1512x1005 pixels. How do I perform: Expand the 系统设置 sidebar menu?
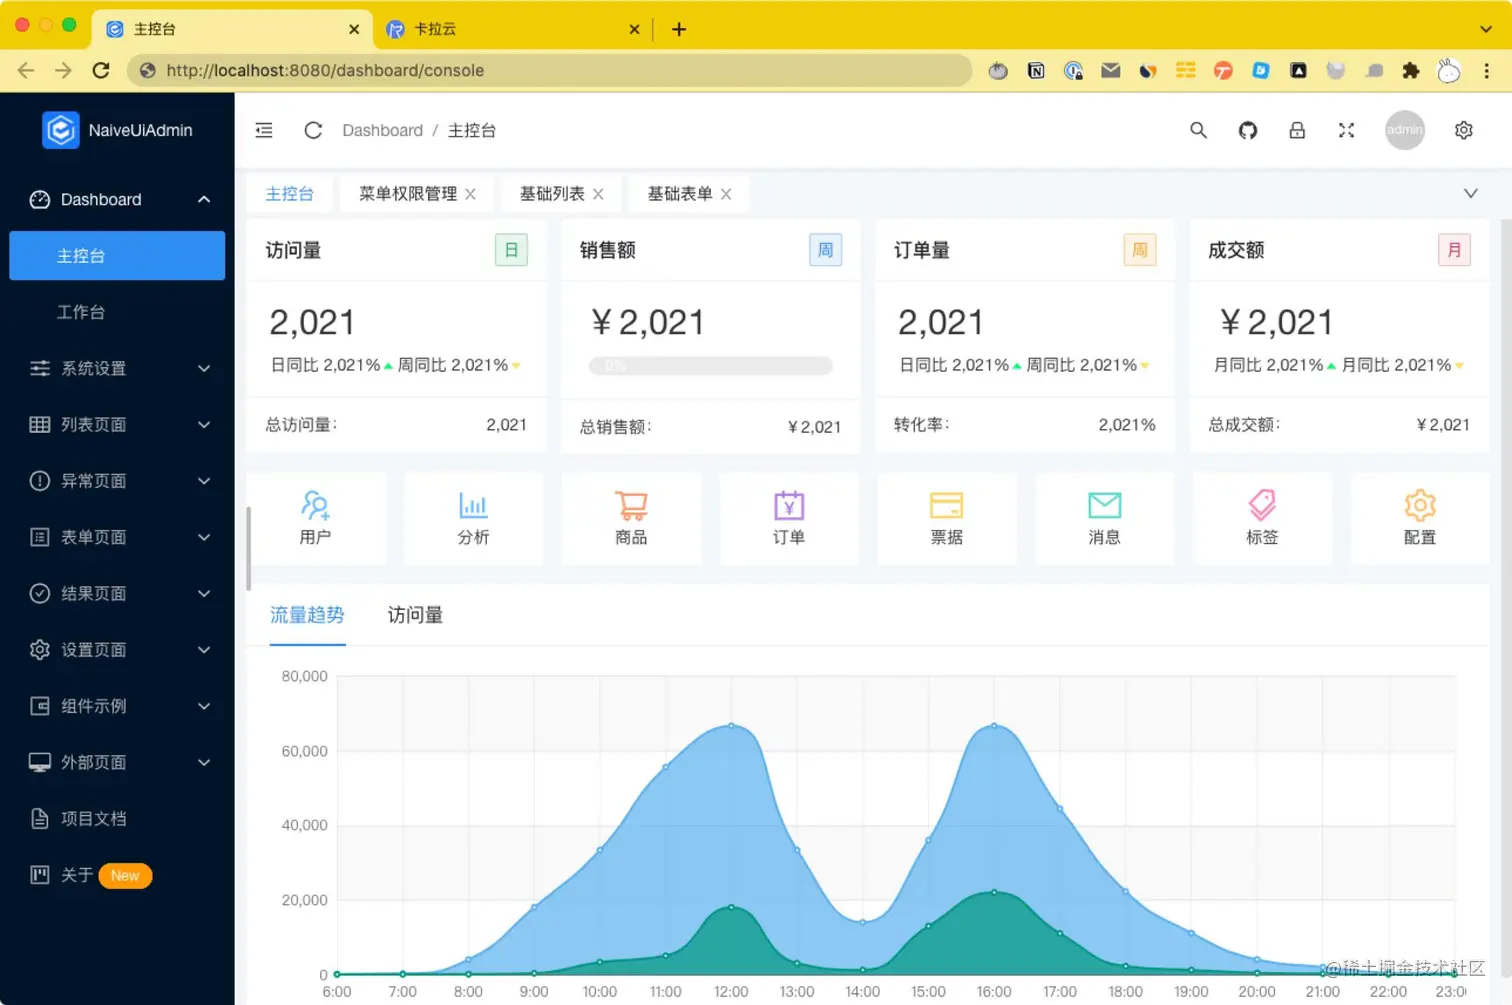coord(117,368)
